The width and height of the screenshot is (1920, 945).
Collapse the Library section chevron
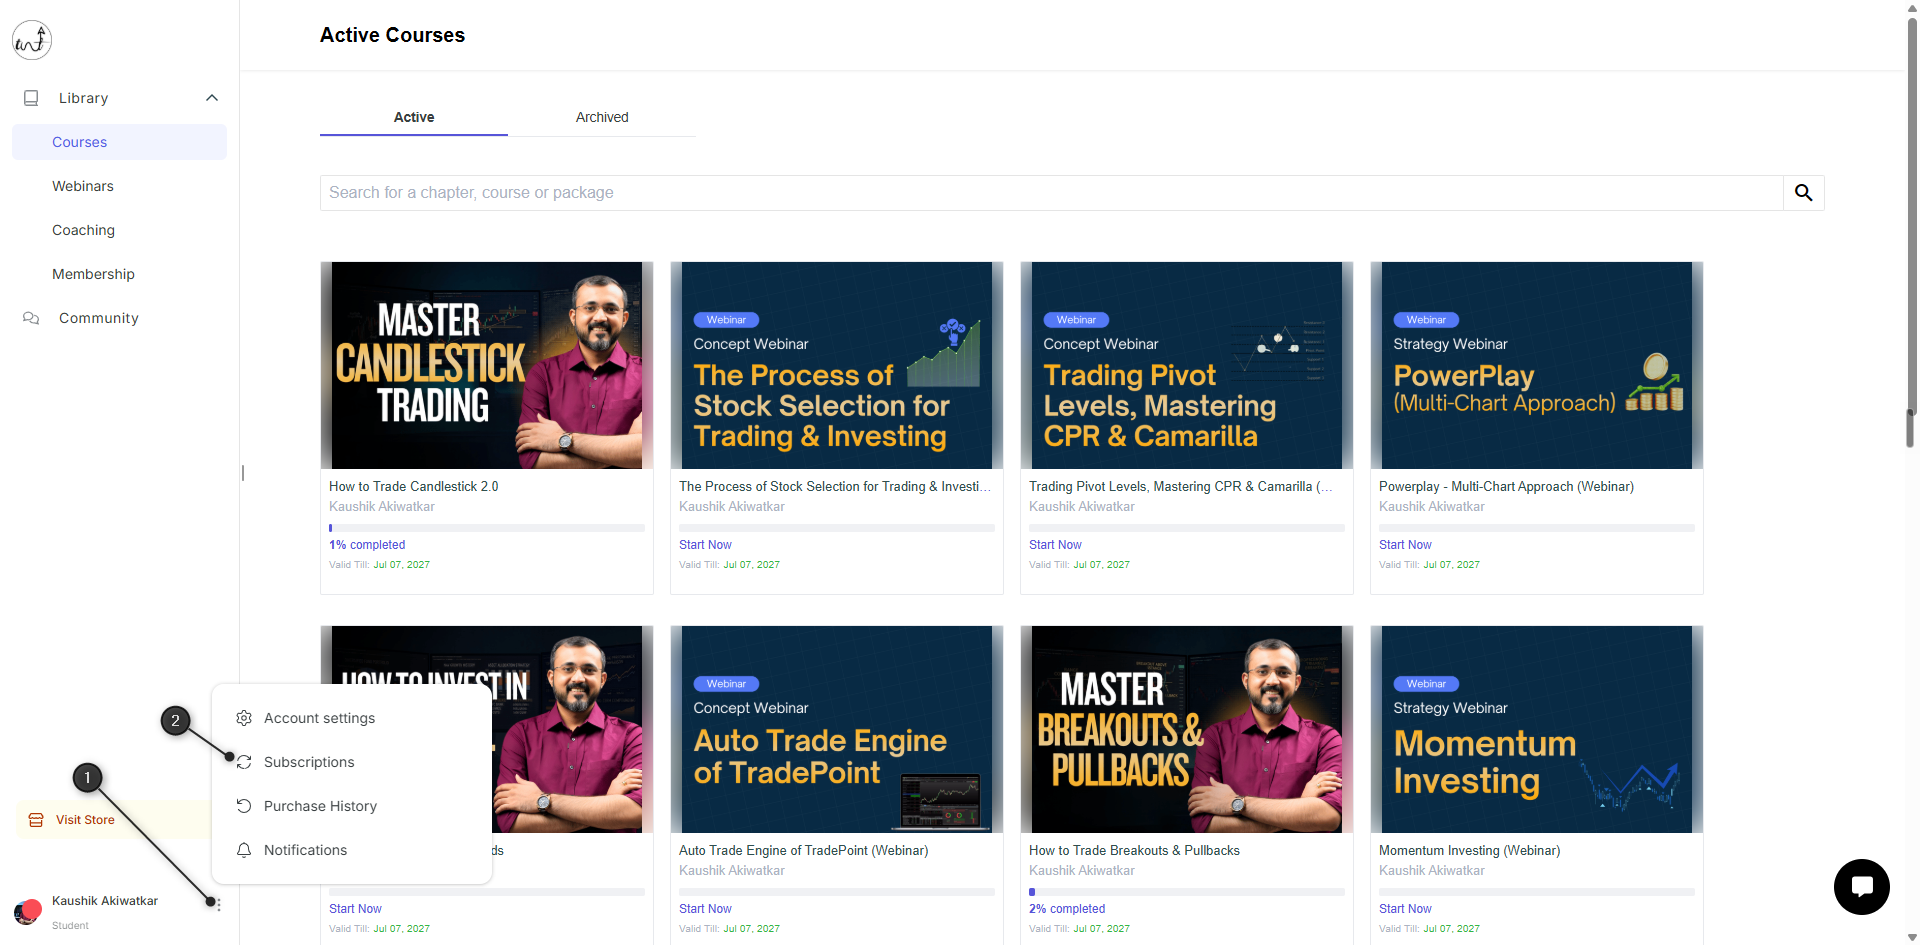point(212,98)
